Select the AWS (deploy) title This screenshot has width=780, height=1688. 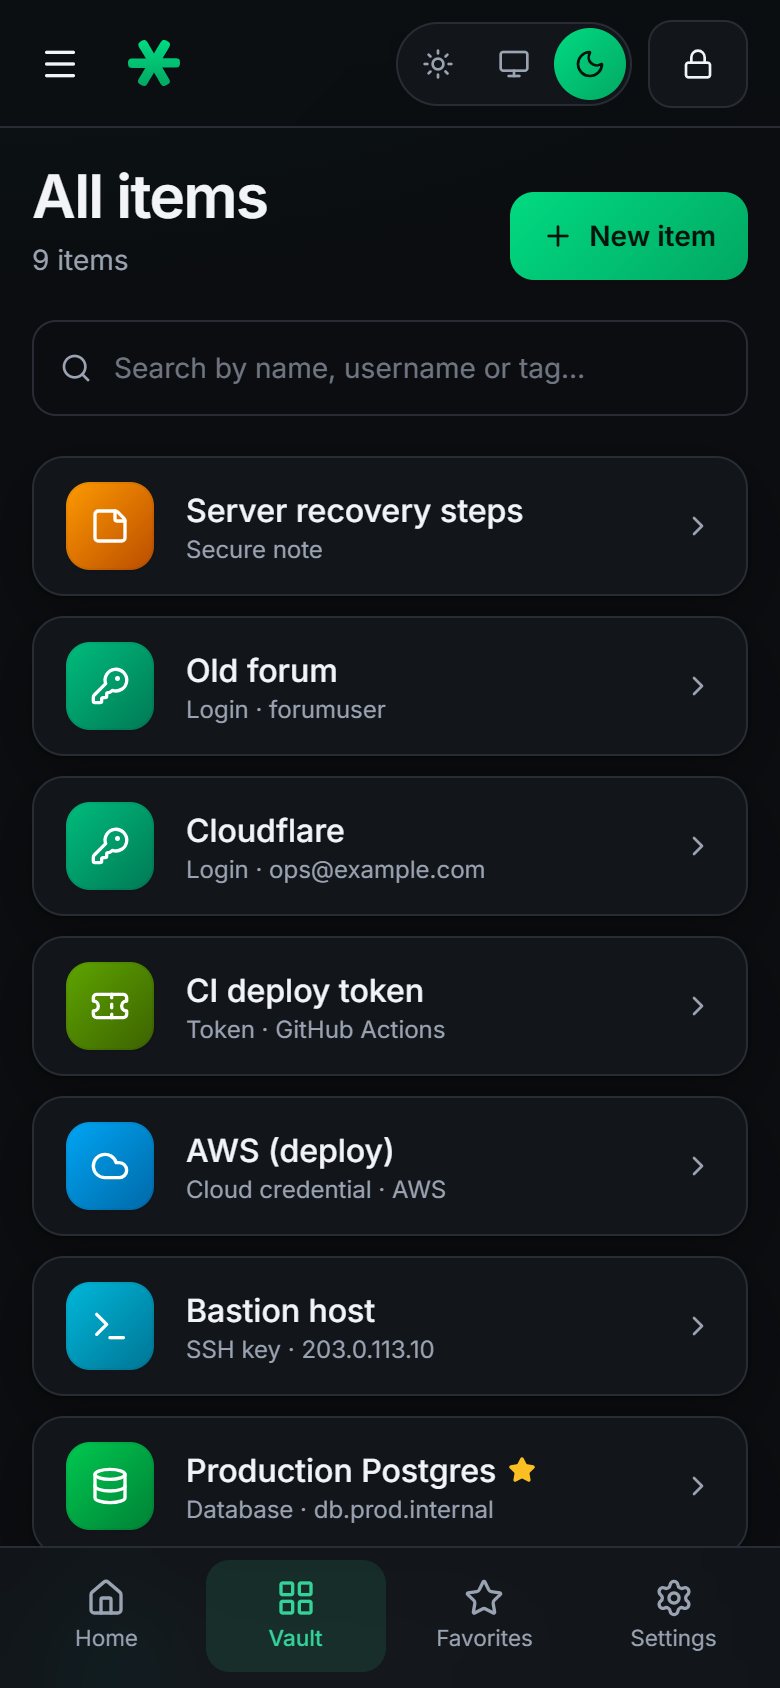coord(290,1151)
